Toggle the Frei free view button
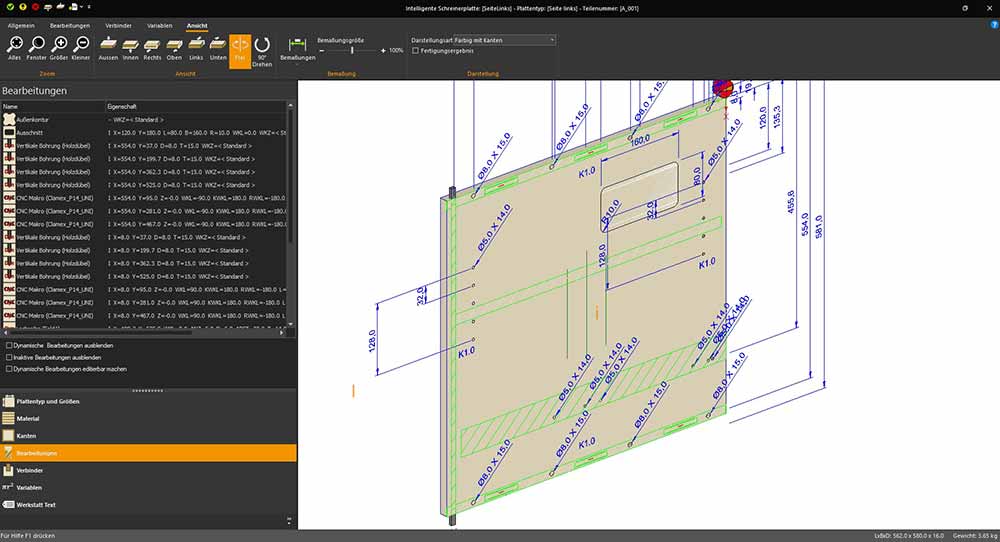 pos(240,50)
